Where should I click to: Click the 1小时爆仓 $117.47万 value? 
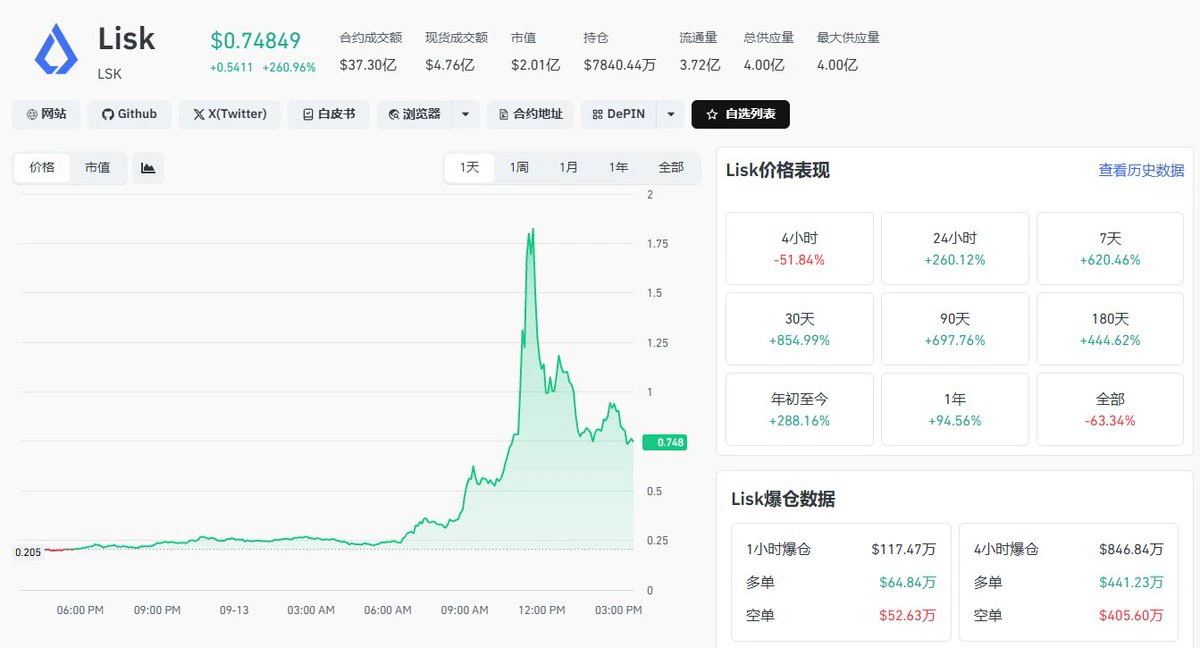tap(904, 549)
